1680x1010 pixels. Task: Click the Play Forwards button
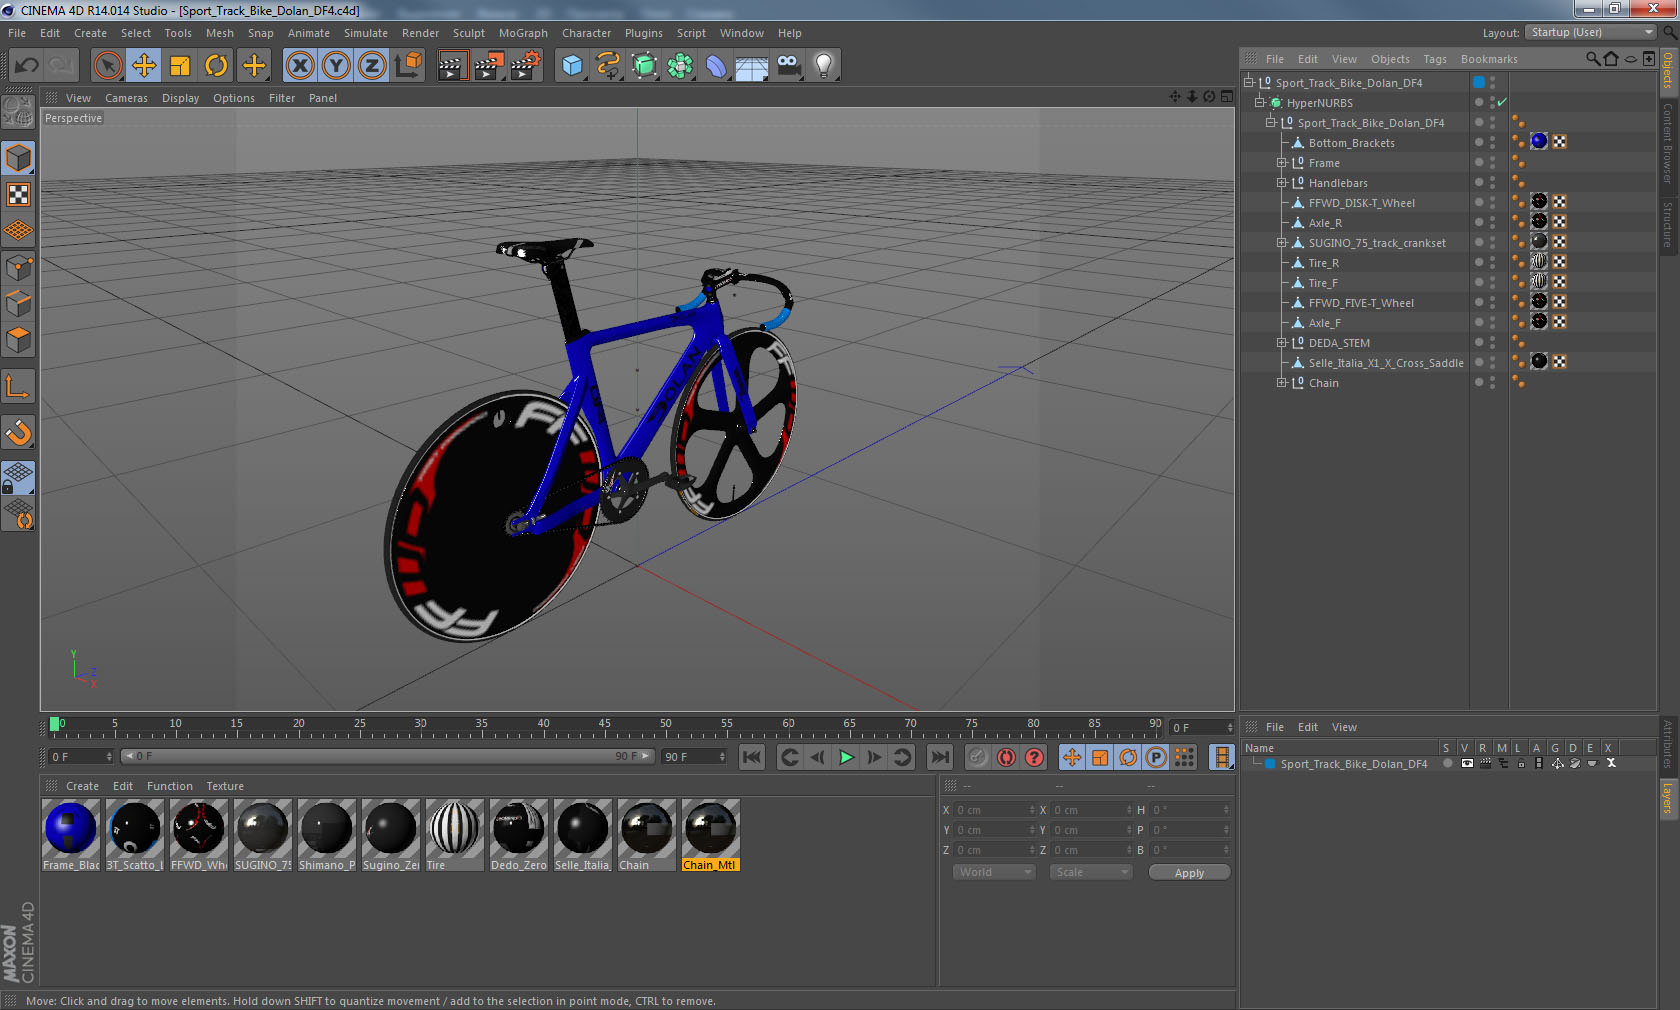[x=846, y=757]
